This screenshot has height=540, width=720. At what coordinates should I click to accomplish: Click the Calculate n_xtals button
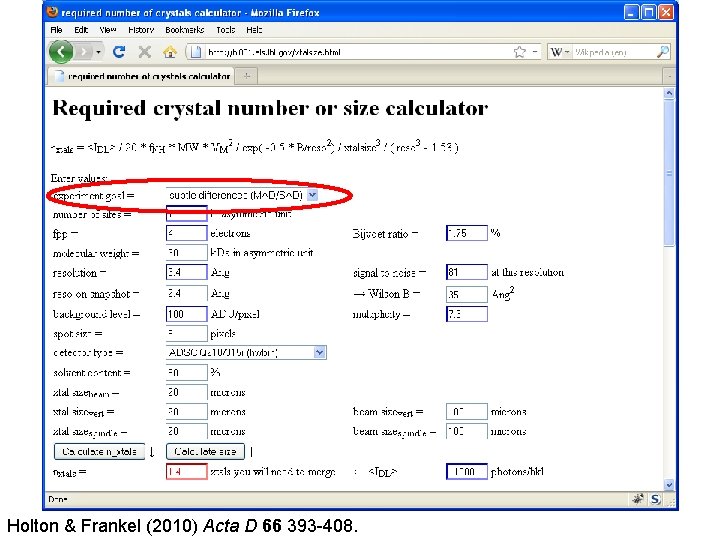99,452
